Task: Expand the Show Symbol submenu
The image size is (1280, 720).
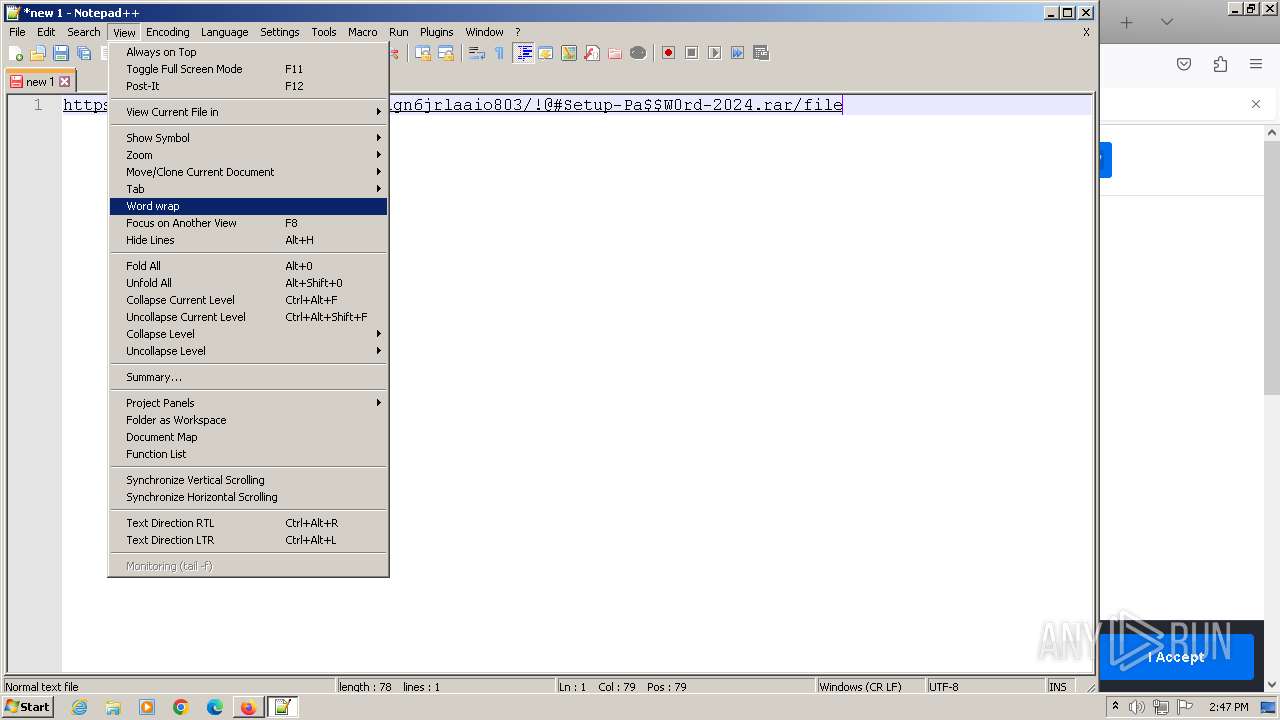Action: [248, 138]
